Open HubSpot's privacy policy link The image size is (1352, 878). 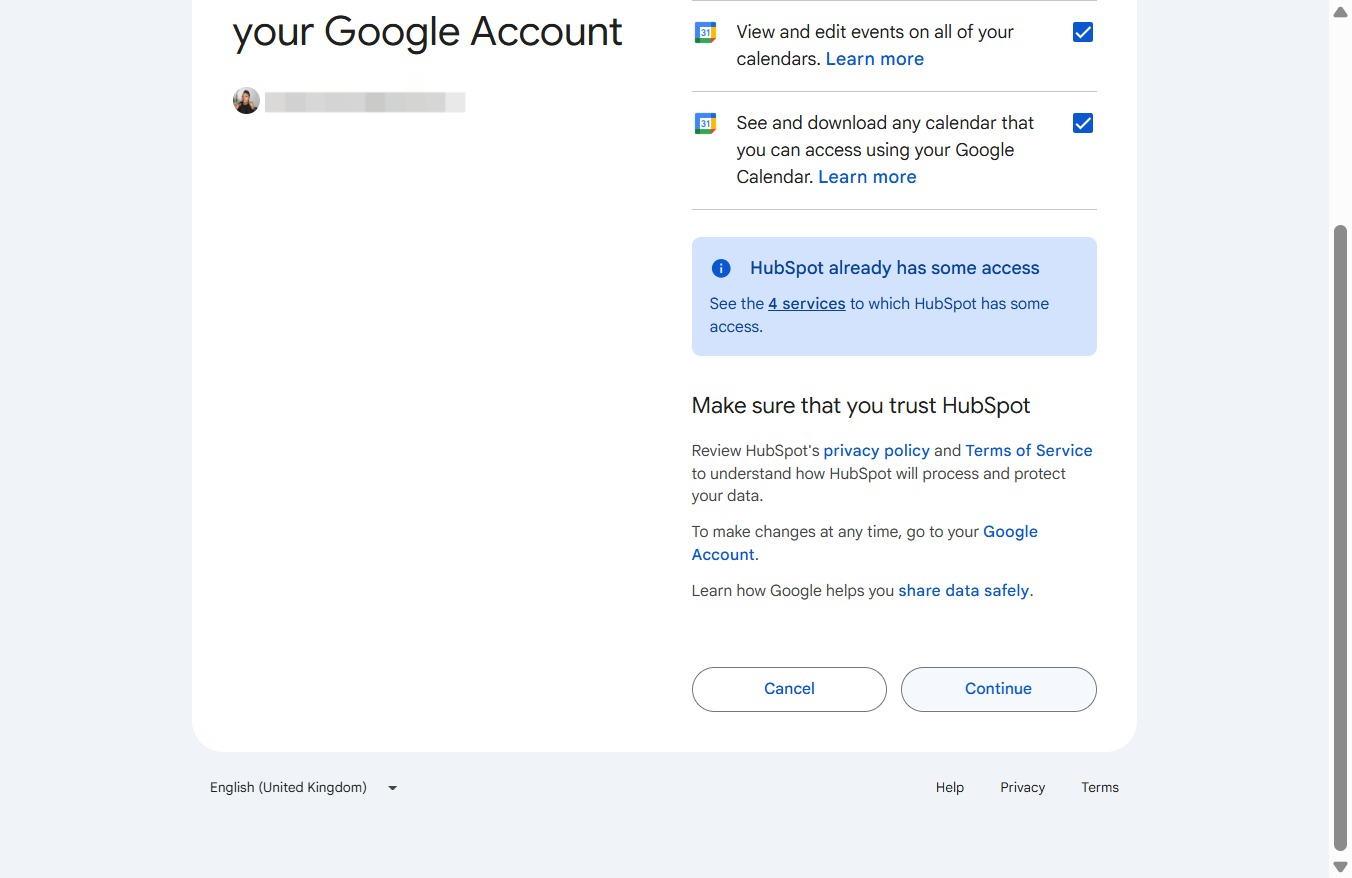click(876, 451)
